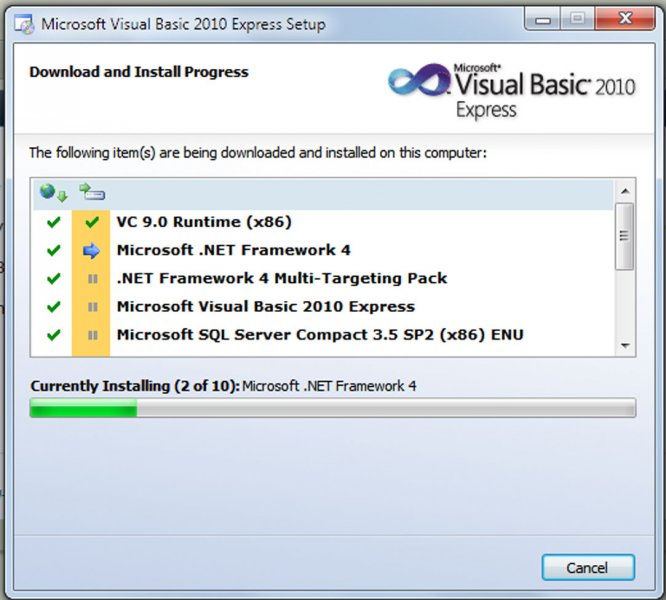Click the installation progress bar
The width and height of the screenshot is (666, 600).
[x=333, y=408]
